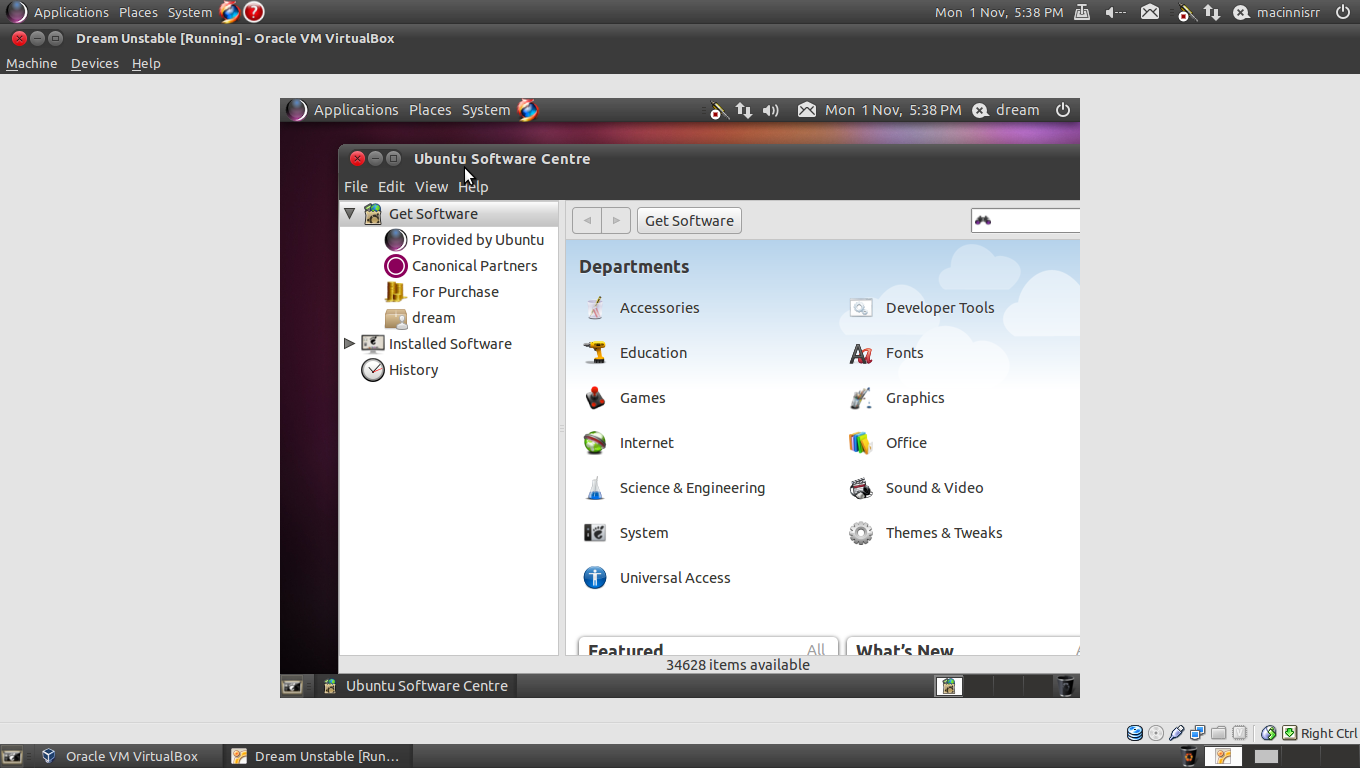Launch Firefox from the guest top panel

click(x=528, y=110)
